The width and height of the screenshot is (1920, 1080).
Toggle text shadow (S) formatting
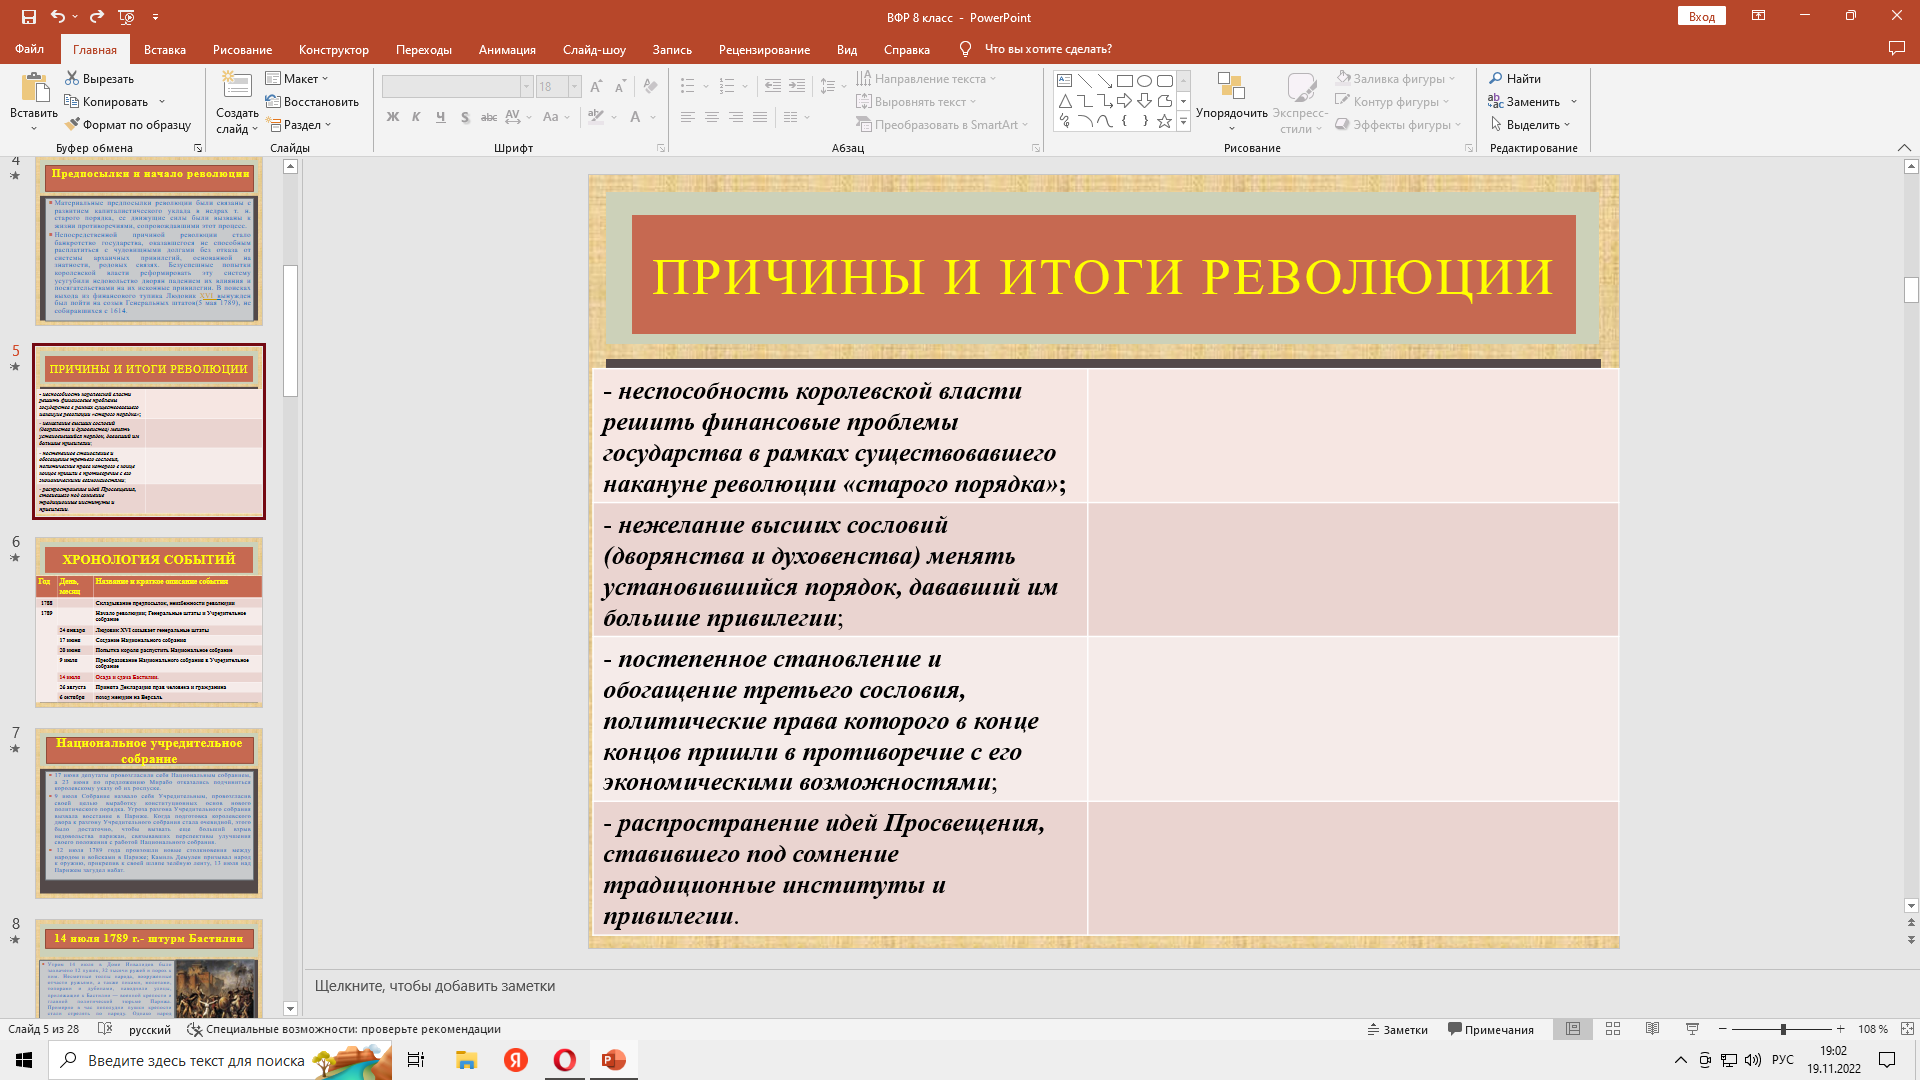pyautogui.click(x=464, y=117)
